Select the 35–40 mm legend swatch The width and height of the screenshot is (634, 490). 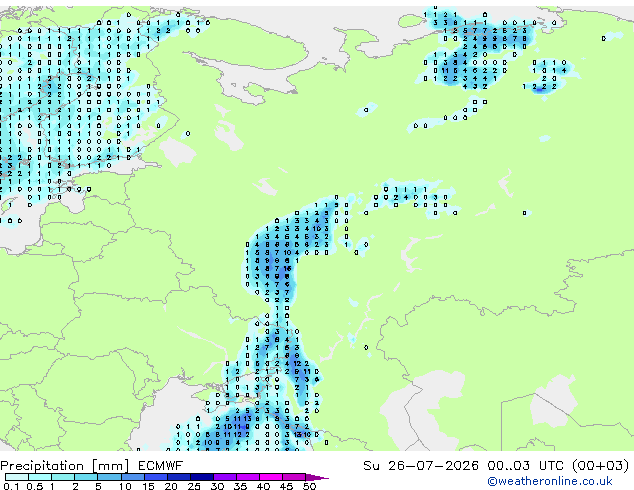point(248,477)
